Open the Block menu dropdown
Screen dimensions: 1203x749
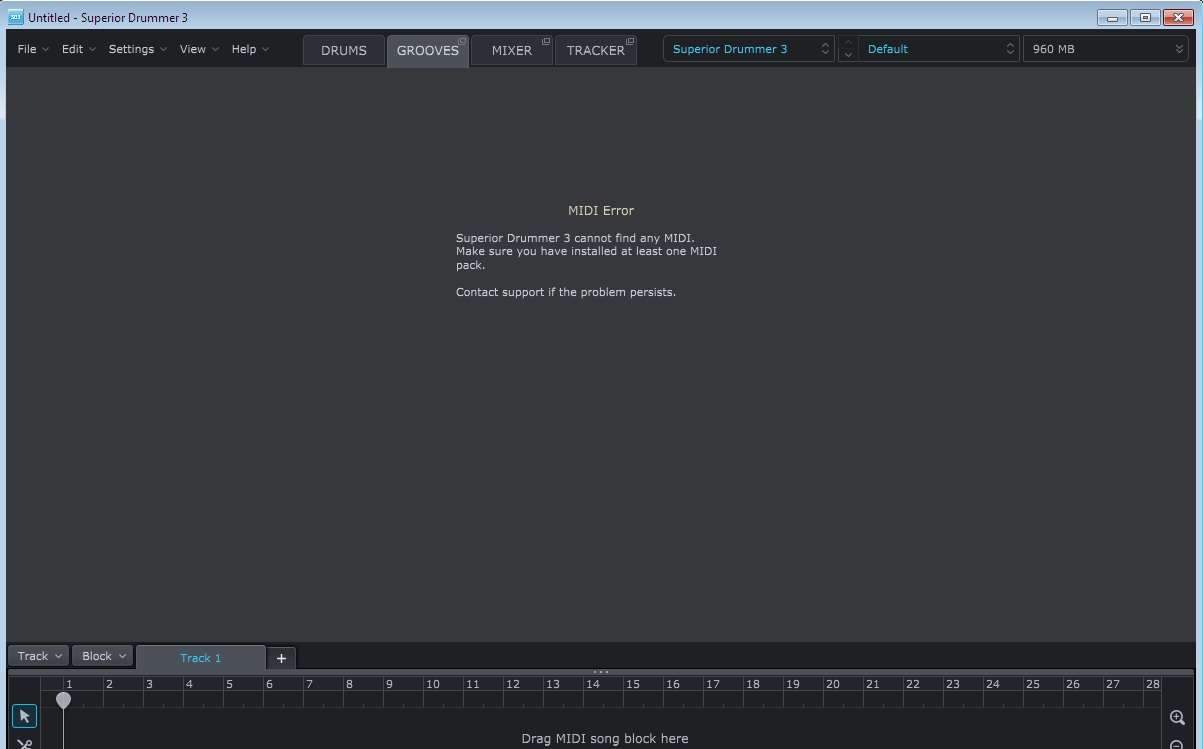(103, 656)
